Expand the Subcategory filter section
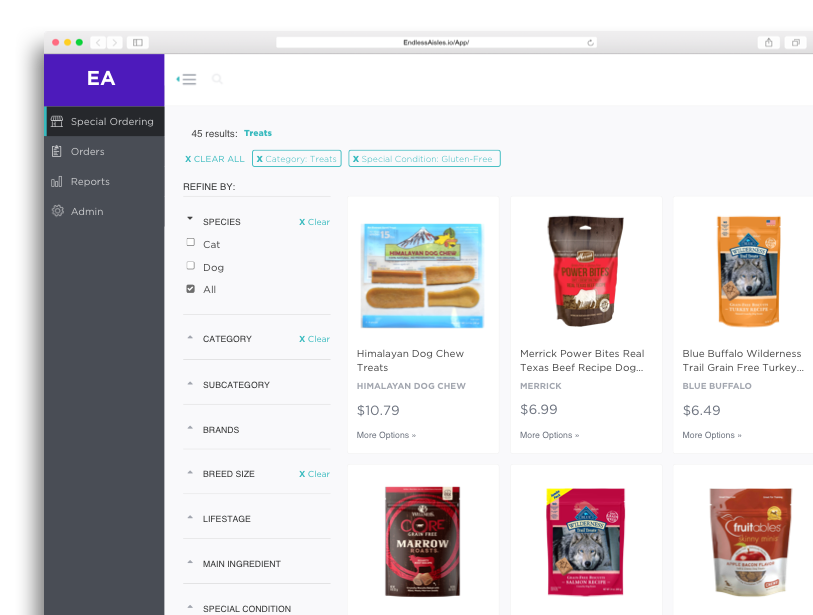Image resolution: width=813 pixels, height=615 pixels. point(190,384)
